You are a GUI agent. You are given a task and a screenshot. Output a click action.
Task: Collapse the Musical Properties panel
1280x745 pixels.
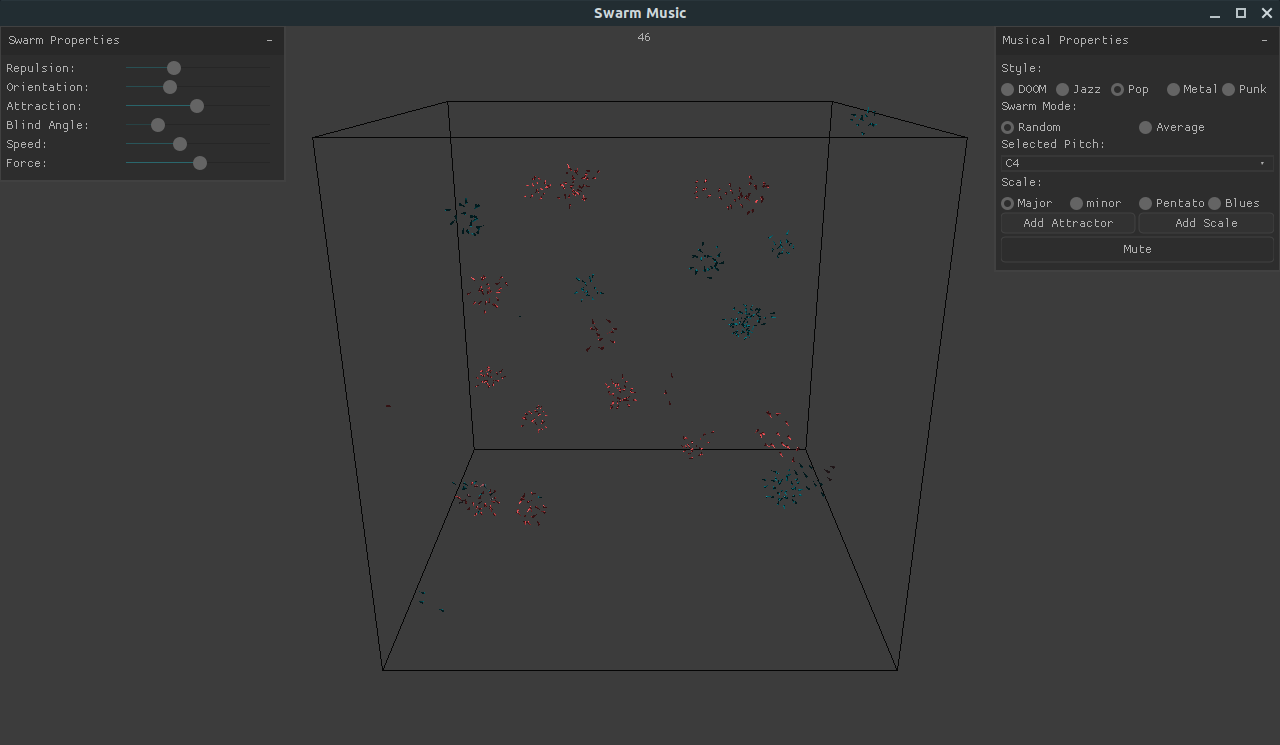pyautogui.click(x=1265, y=40)
